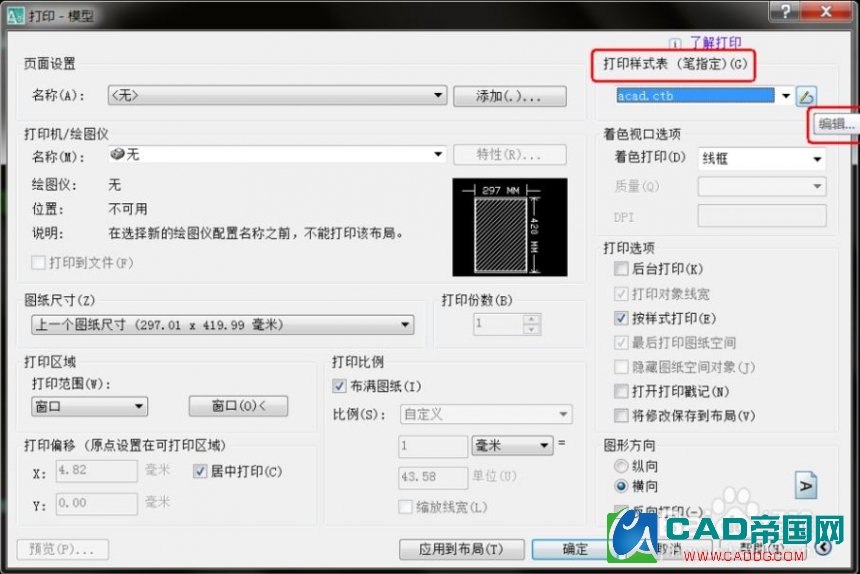Open the 比例(S) 自定义 dropdown

(486, 414)
